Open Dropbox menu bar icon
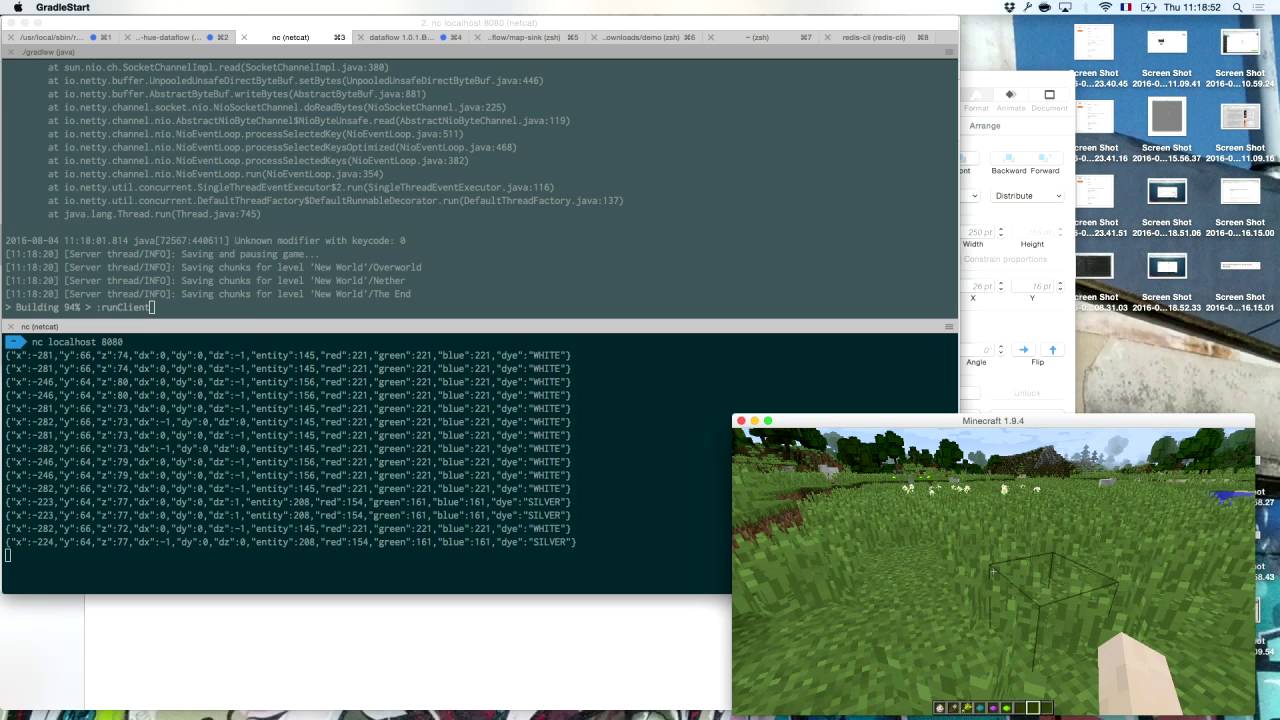 tap(1010, 7)
